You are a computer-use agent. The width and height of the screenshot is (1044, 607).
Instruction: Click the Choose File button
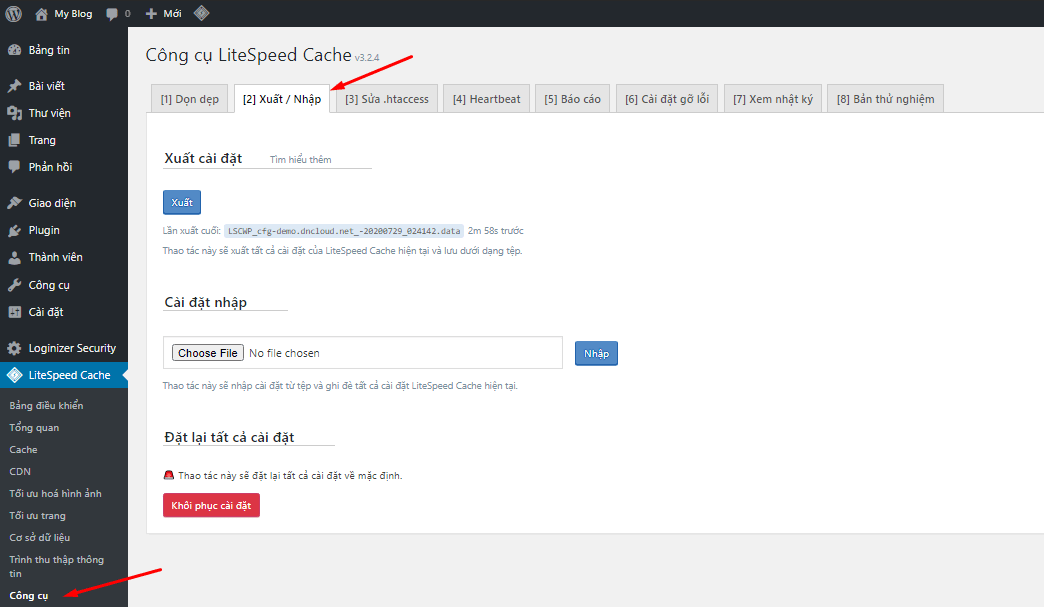[208, 353]
